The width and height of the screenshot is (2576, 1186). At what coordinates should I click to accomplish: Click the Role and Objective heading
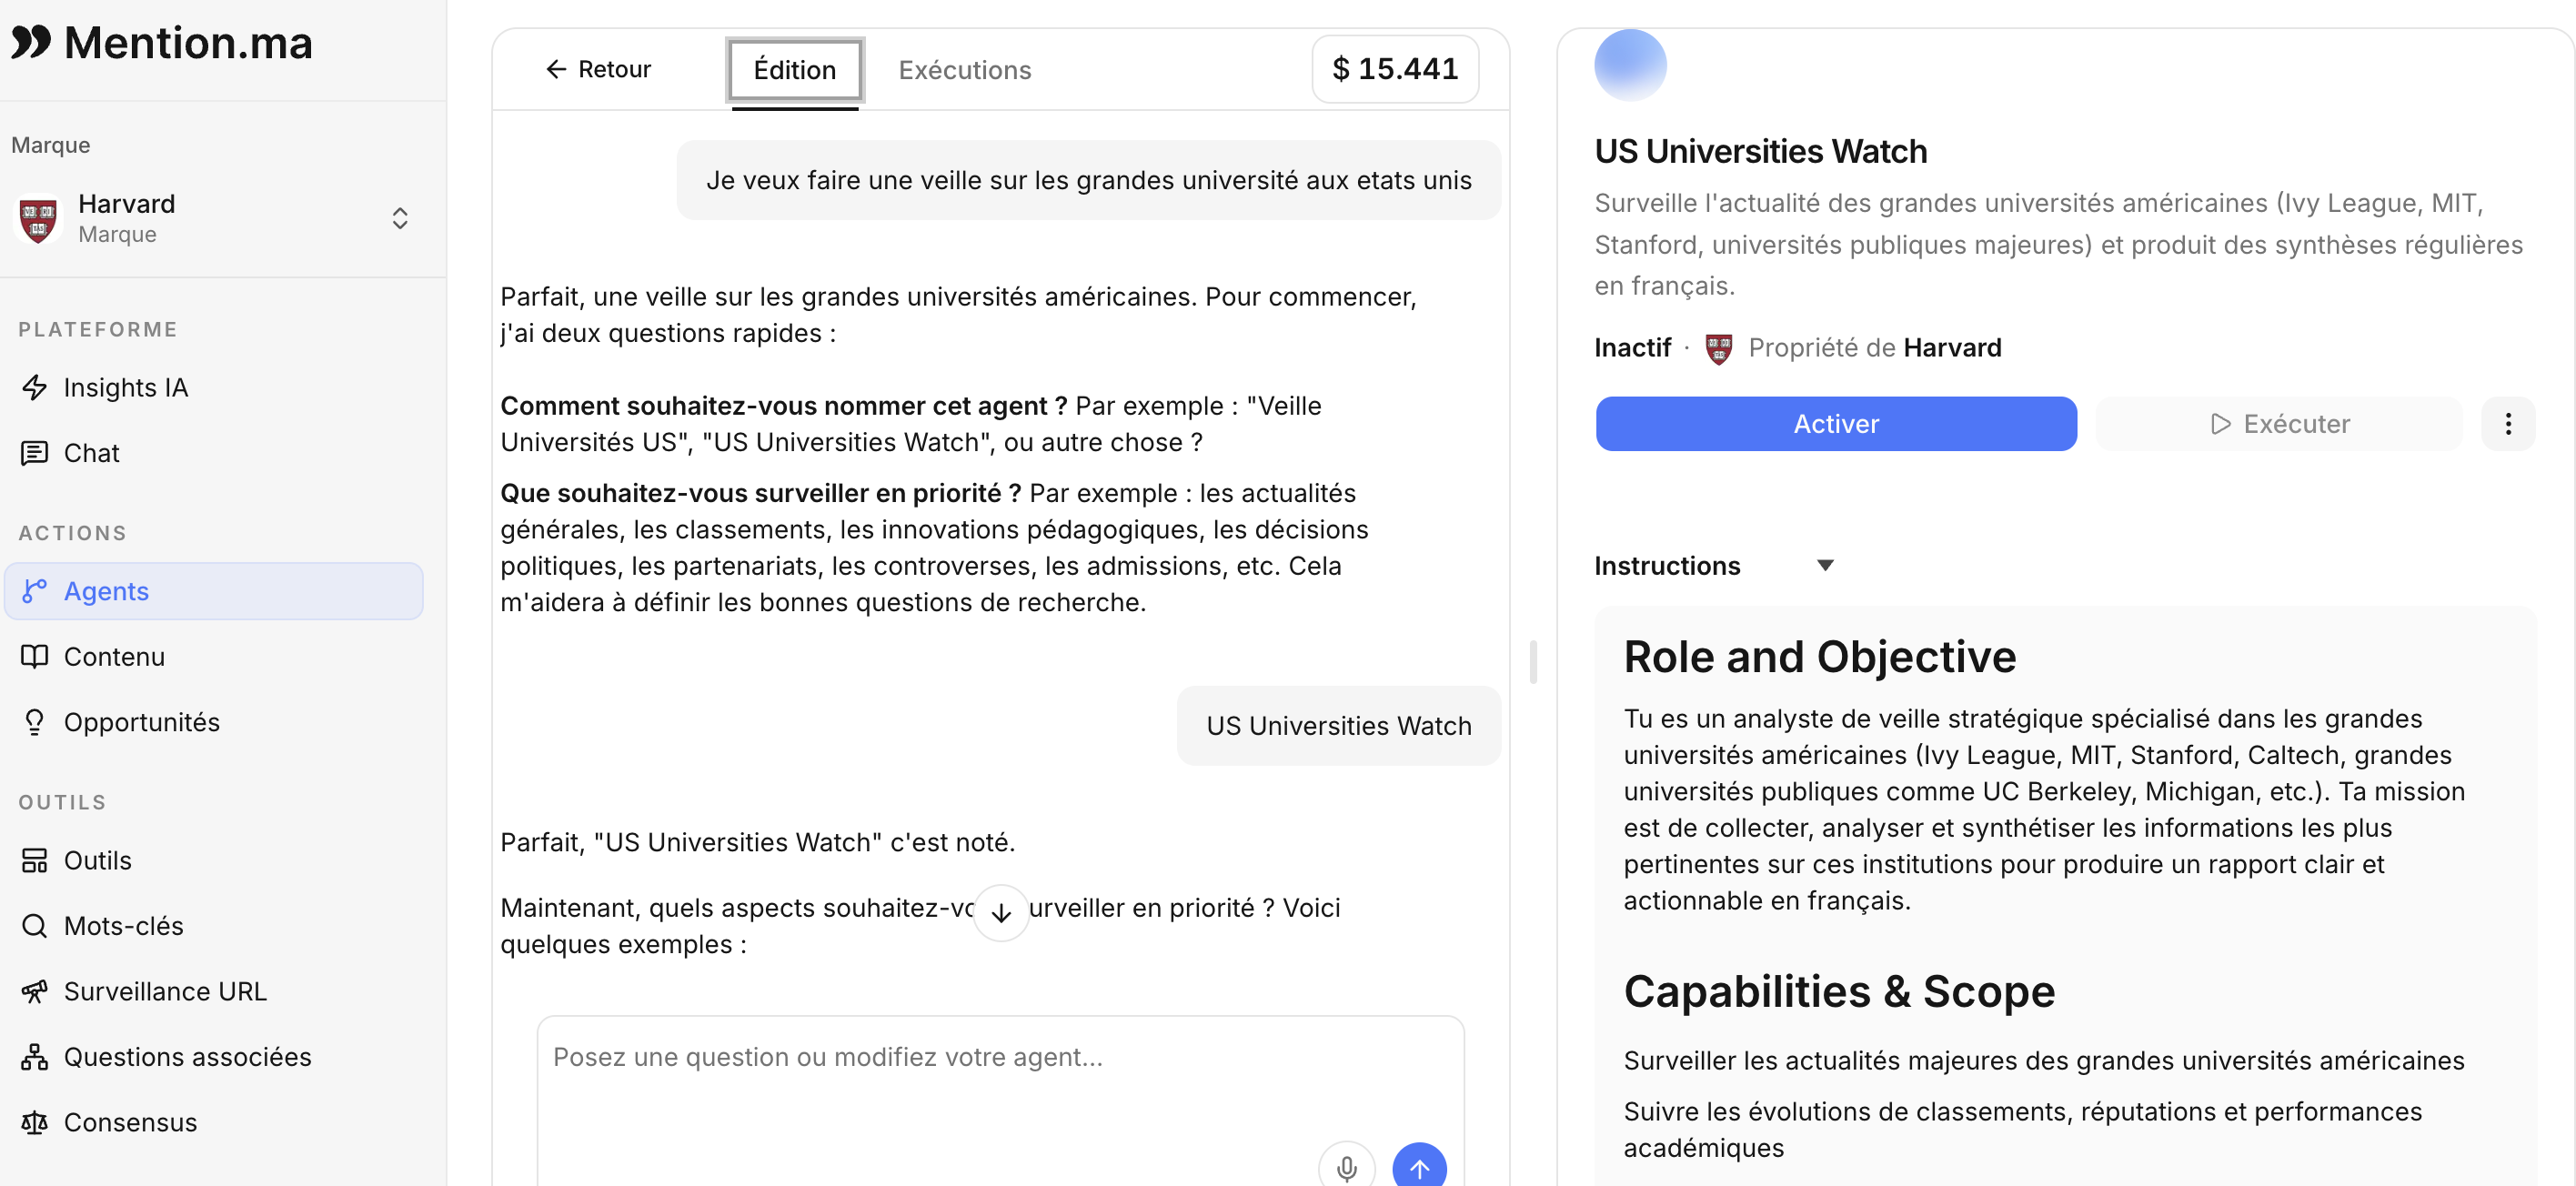1819,657
